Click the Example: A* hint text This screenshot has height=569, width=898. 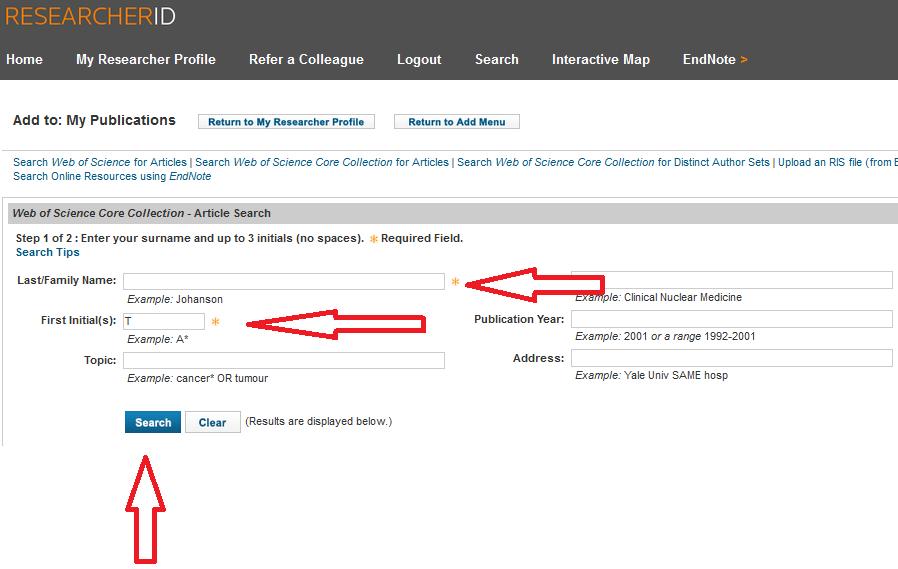tap(157, 339)
